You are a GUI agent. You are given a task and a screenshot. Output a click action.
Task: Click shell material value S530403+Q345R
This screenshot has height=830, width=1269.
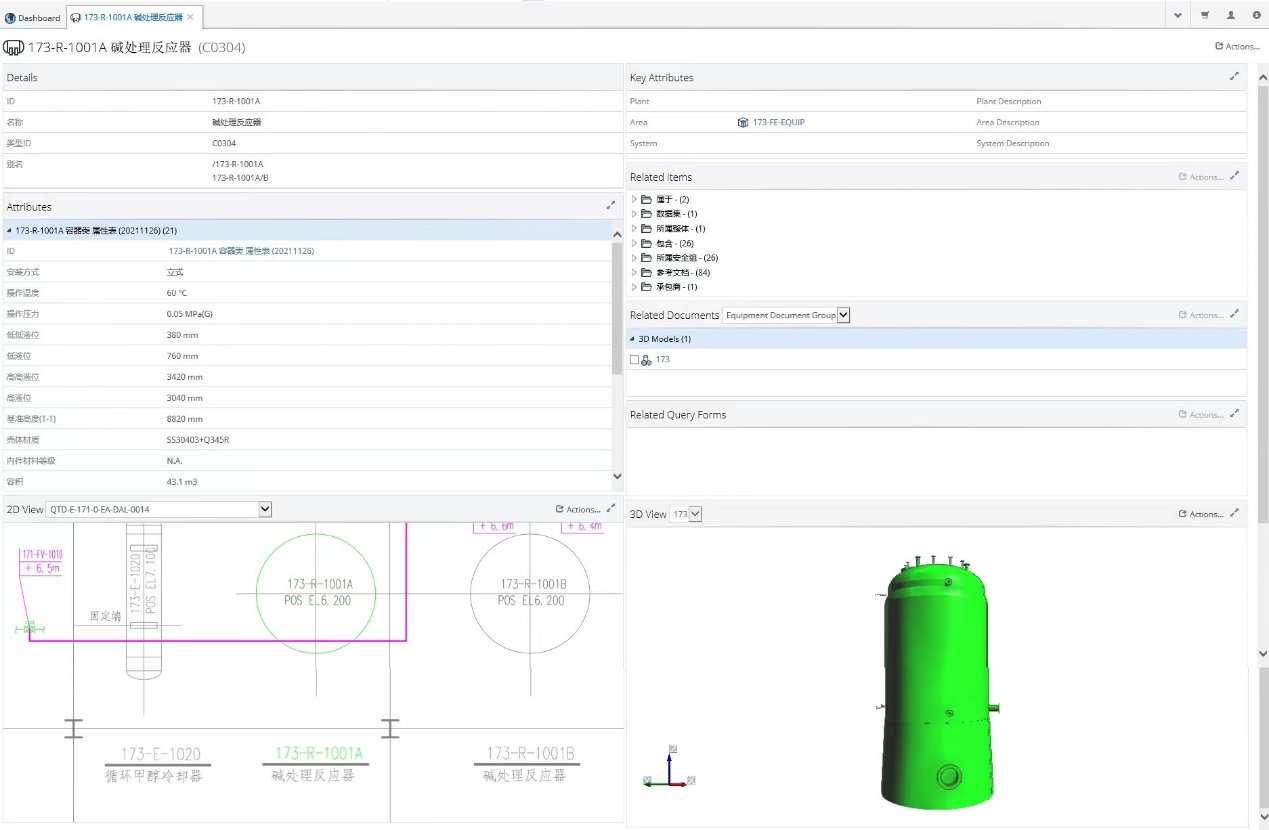click(x=198, y=440)
